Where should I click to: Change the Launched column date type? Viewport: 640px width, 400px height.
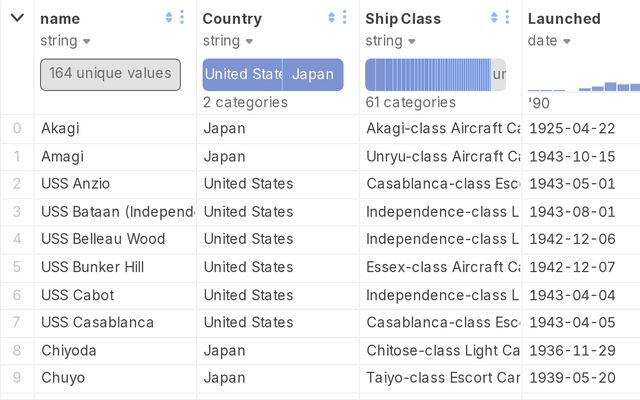tap(550, 41)
